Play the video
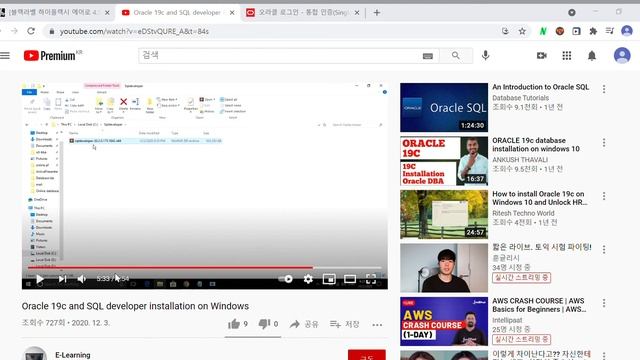 [x=40, y=279]
